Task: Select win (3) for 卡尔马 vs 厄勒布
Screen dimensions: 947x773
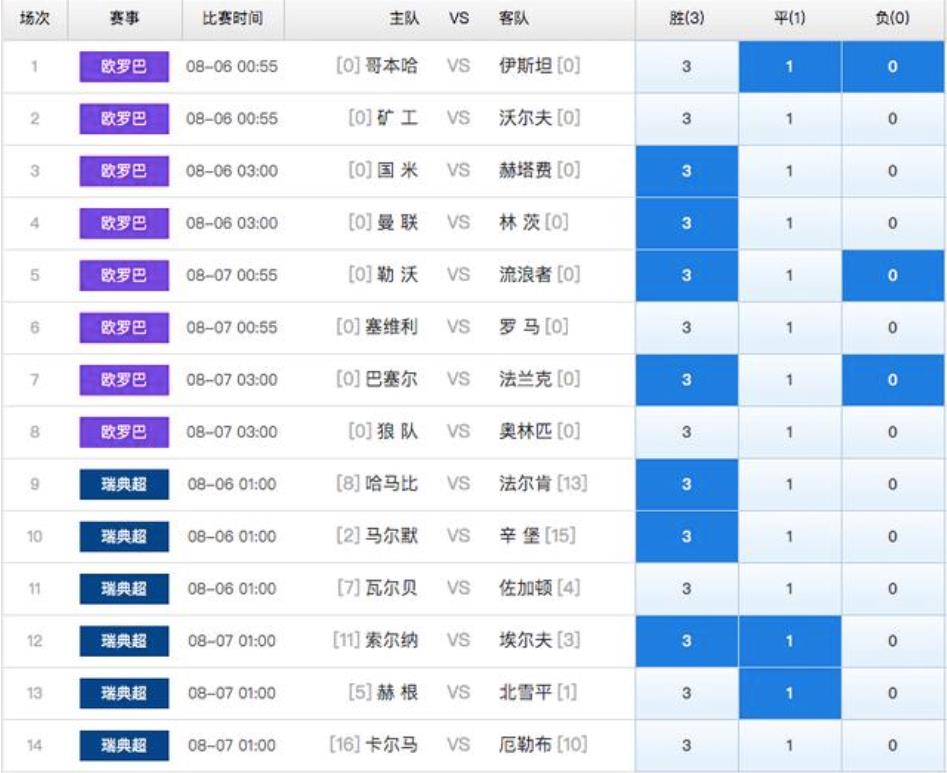Action: pyautogui.click(x=687, y=746)
